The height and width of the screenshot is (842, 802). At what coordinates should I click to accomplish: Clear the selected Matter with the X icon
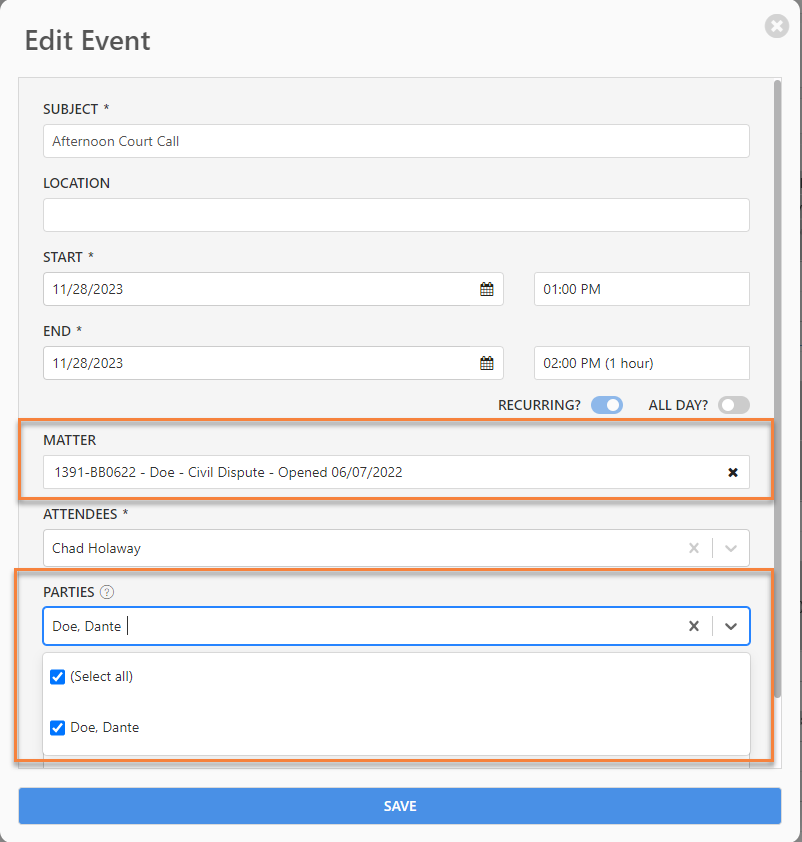(x=733, y=473)
